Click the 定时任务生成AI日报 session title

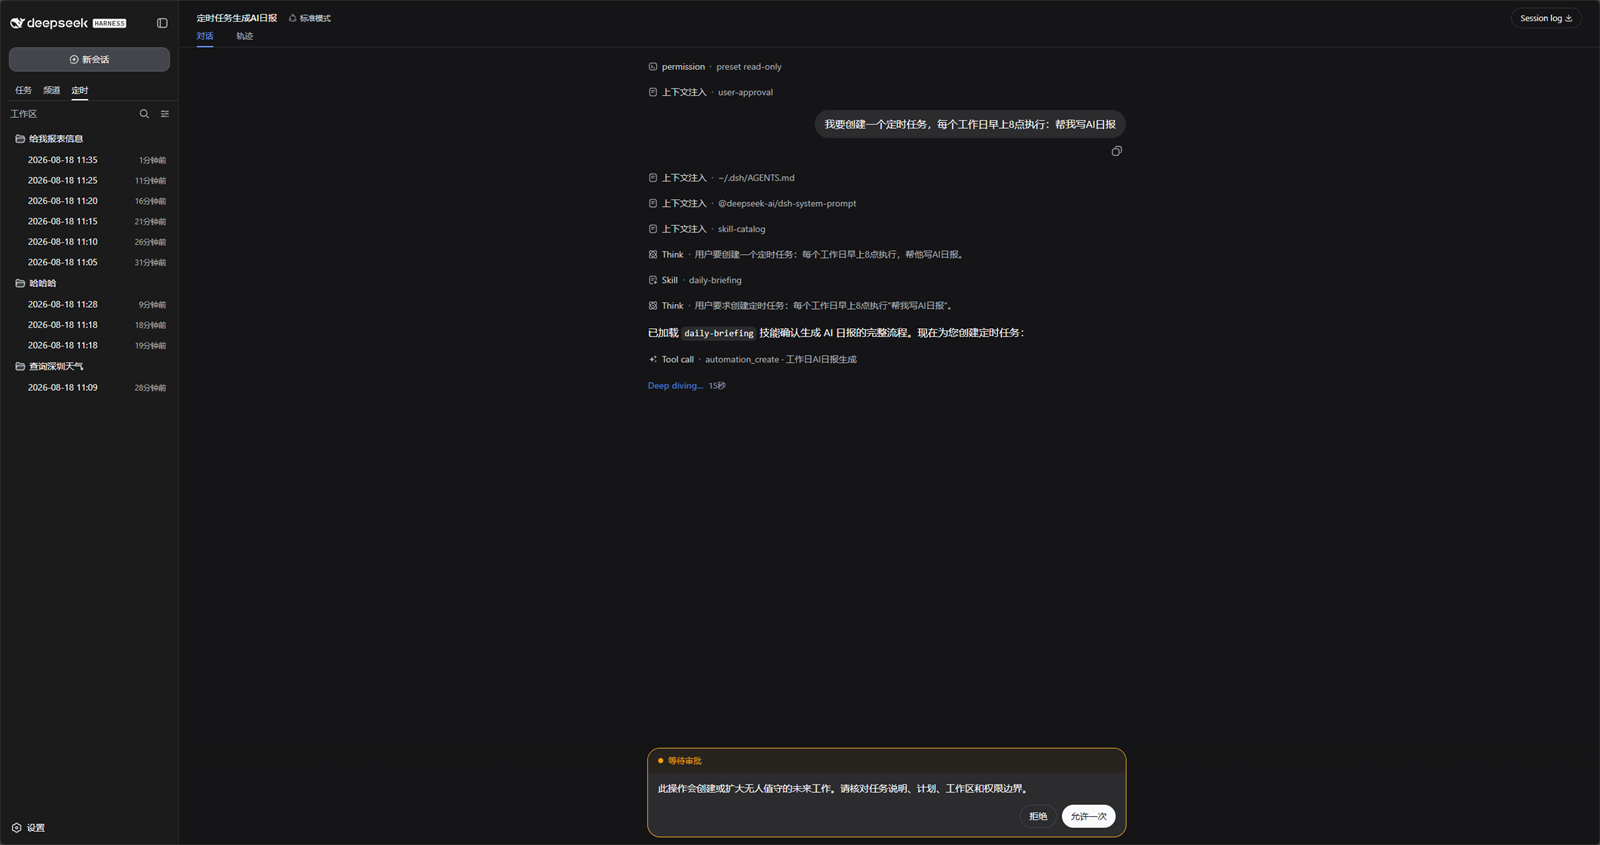click(237, 18)
